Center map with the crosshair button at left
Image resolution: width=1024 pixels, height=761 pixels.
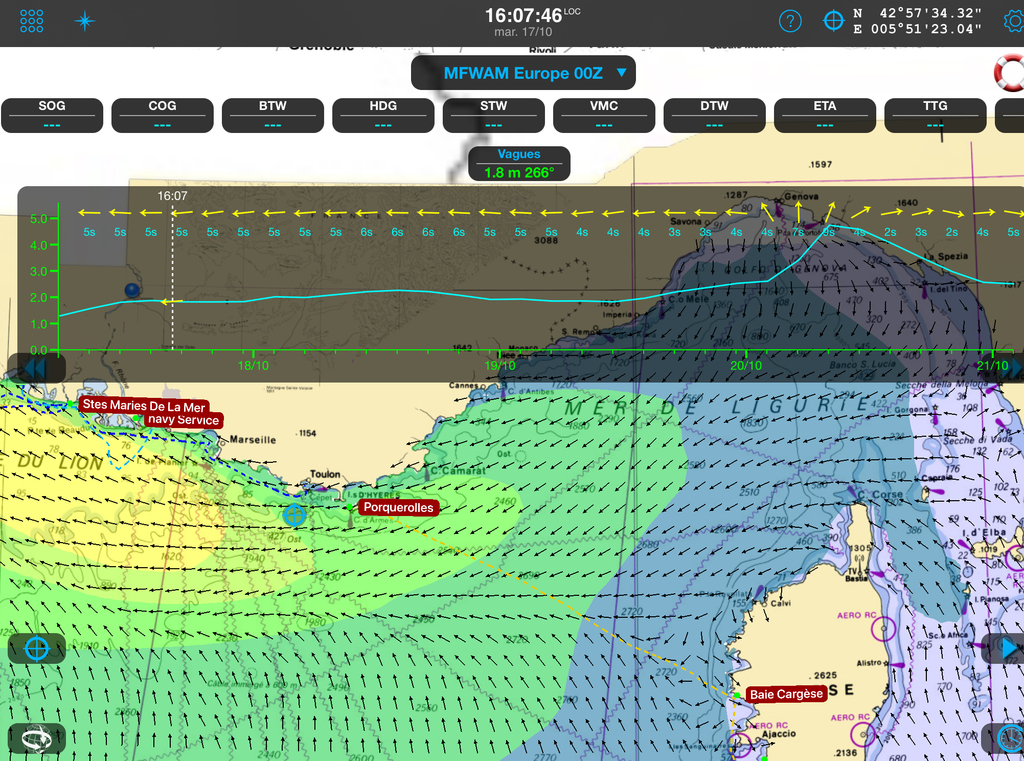[37, 649]
